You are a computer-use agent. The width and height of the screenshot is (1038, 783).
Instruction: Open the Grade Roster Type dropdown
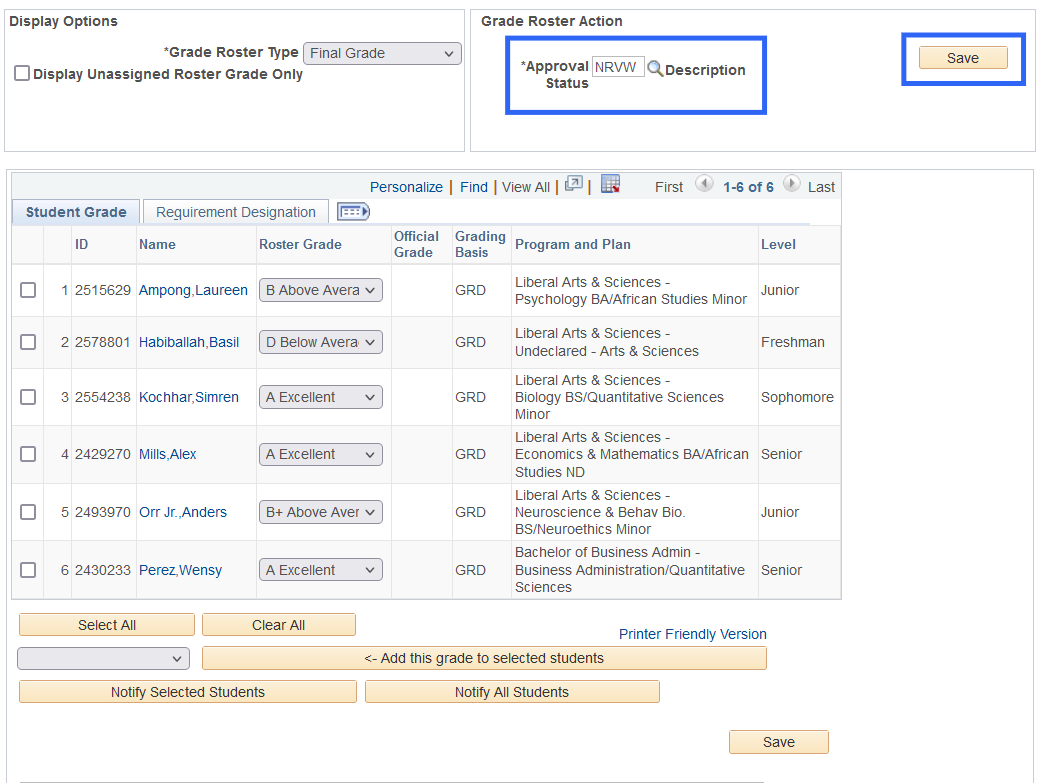coord(382,53)
